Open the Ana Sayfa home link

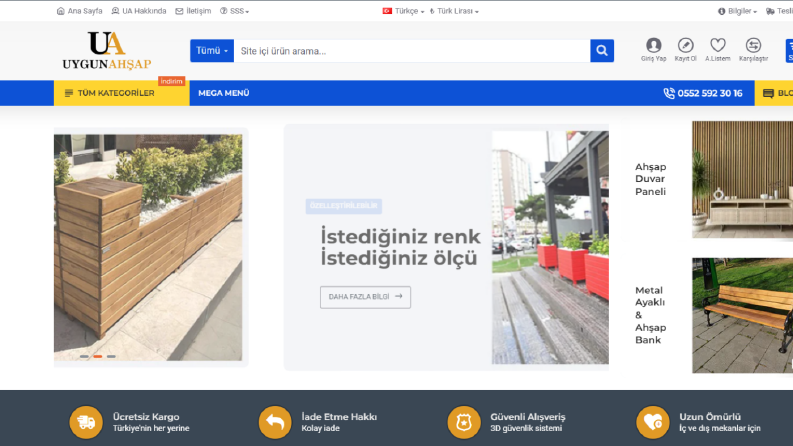[x=79, y=11]
